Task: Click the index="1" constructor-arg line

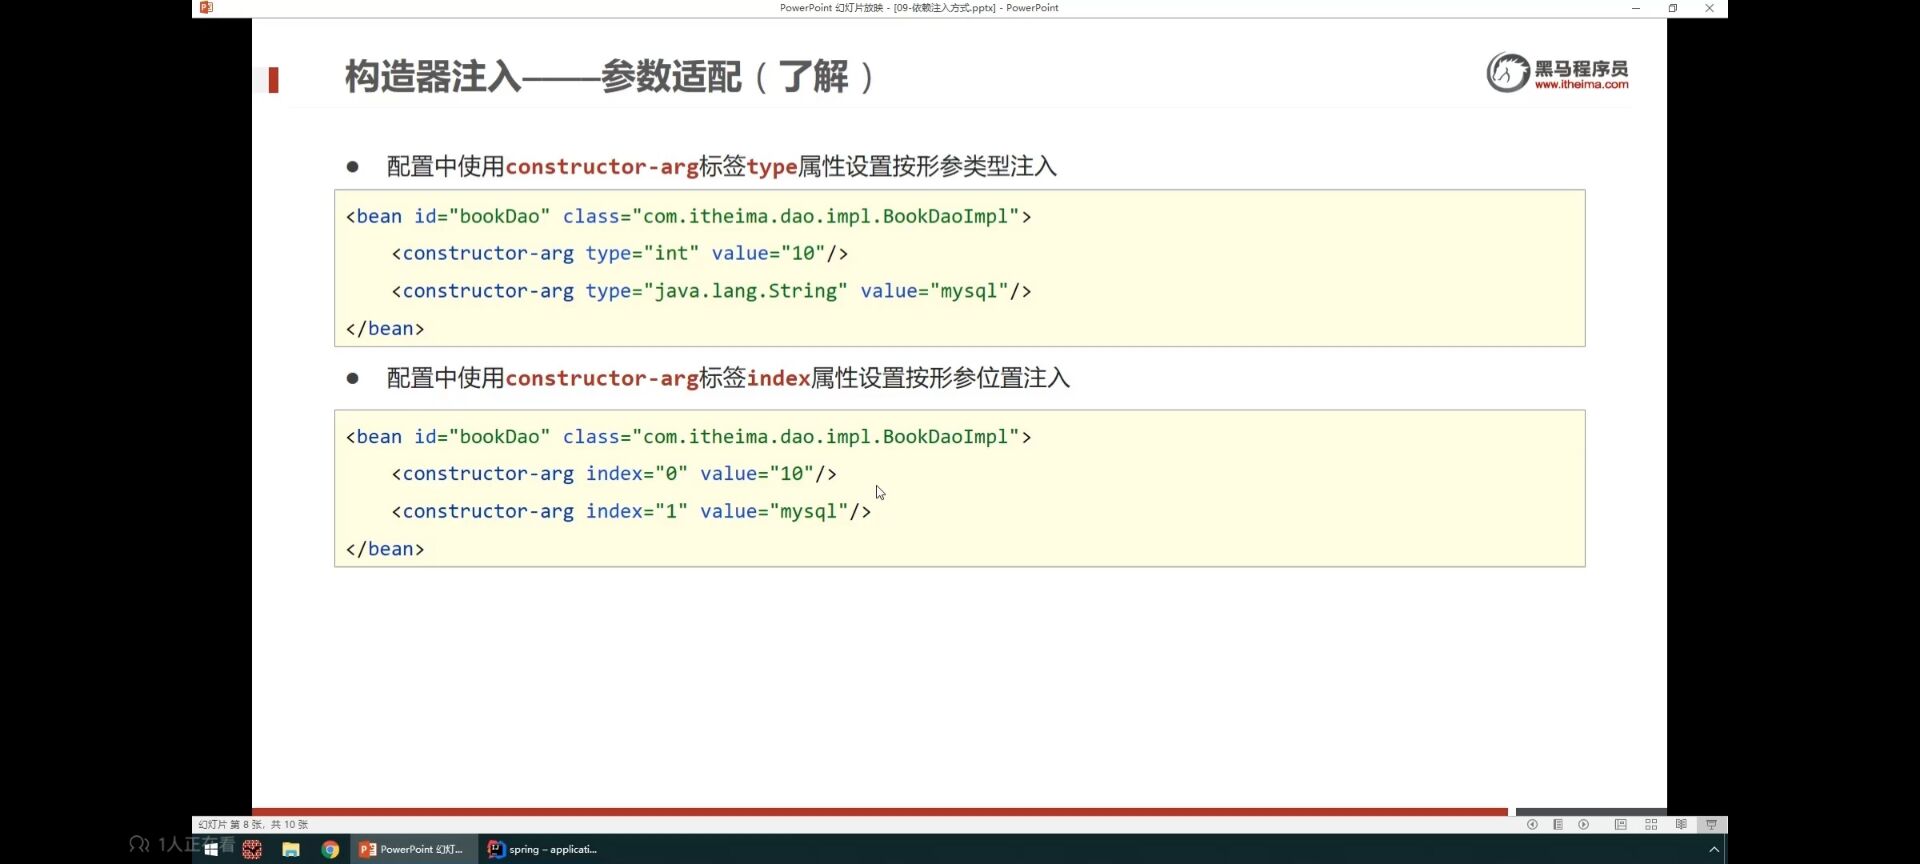Action: pos(631,511)
